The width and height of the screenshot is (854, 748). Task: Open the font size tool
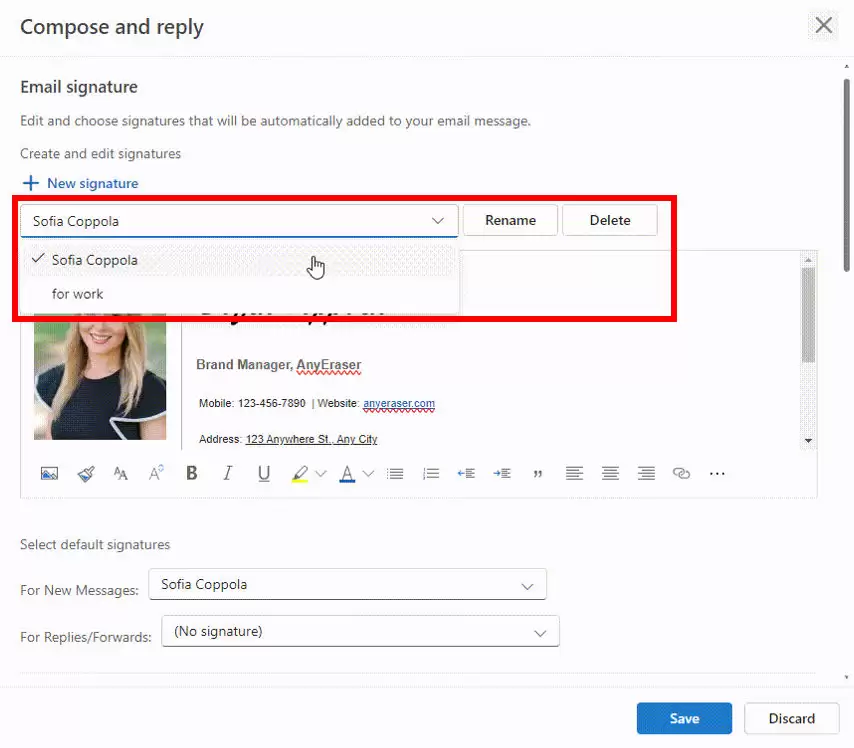coord(121,473)
